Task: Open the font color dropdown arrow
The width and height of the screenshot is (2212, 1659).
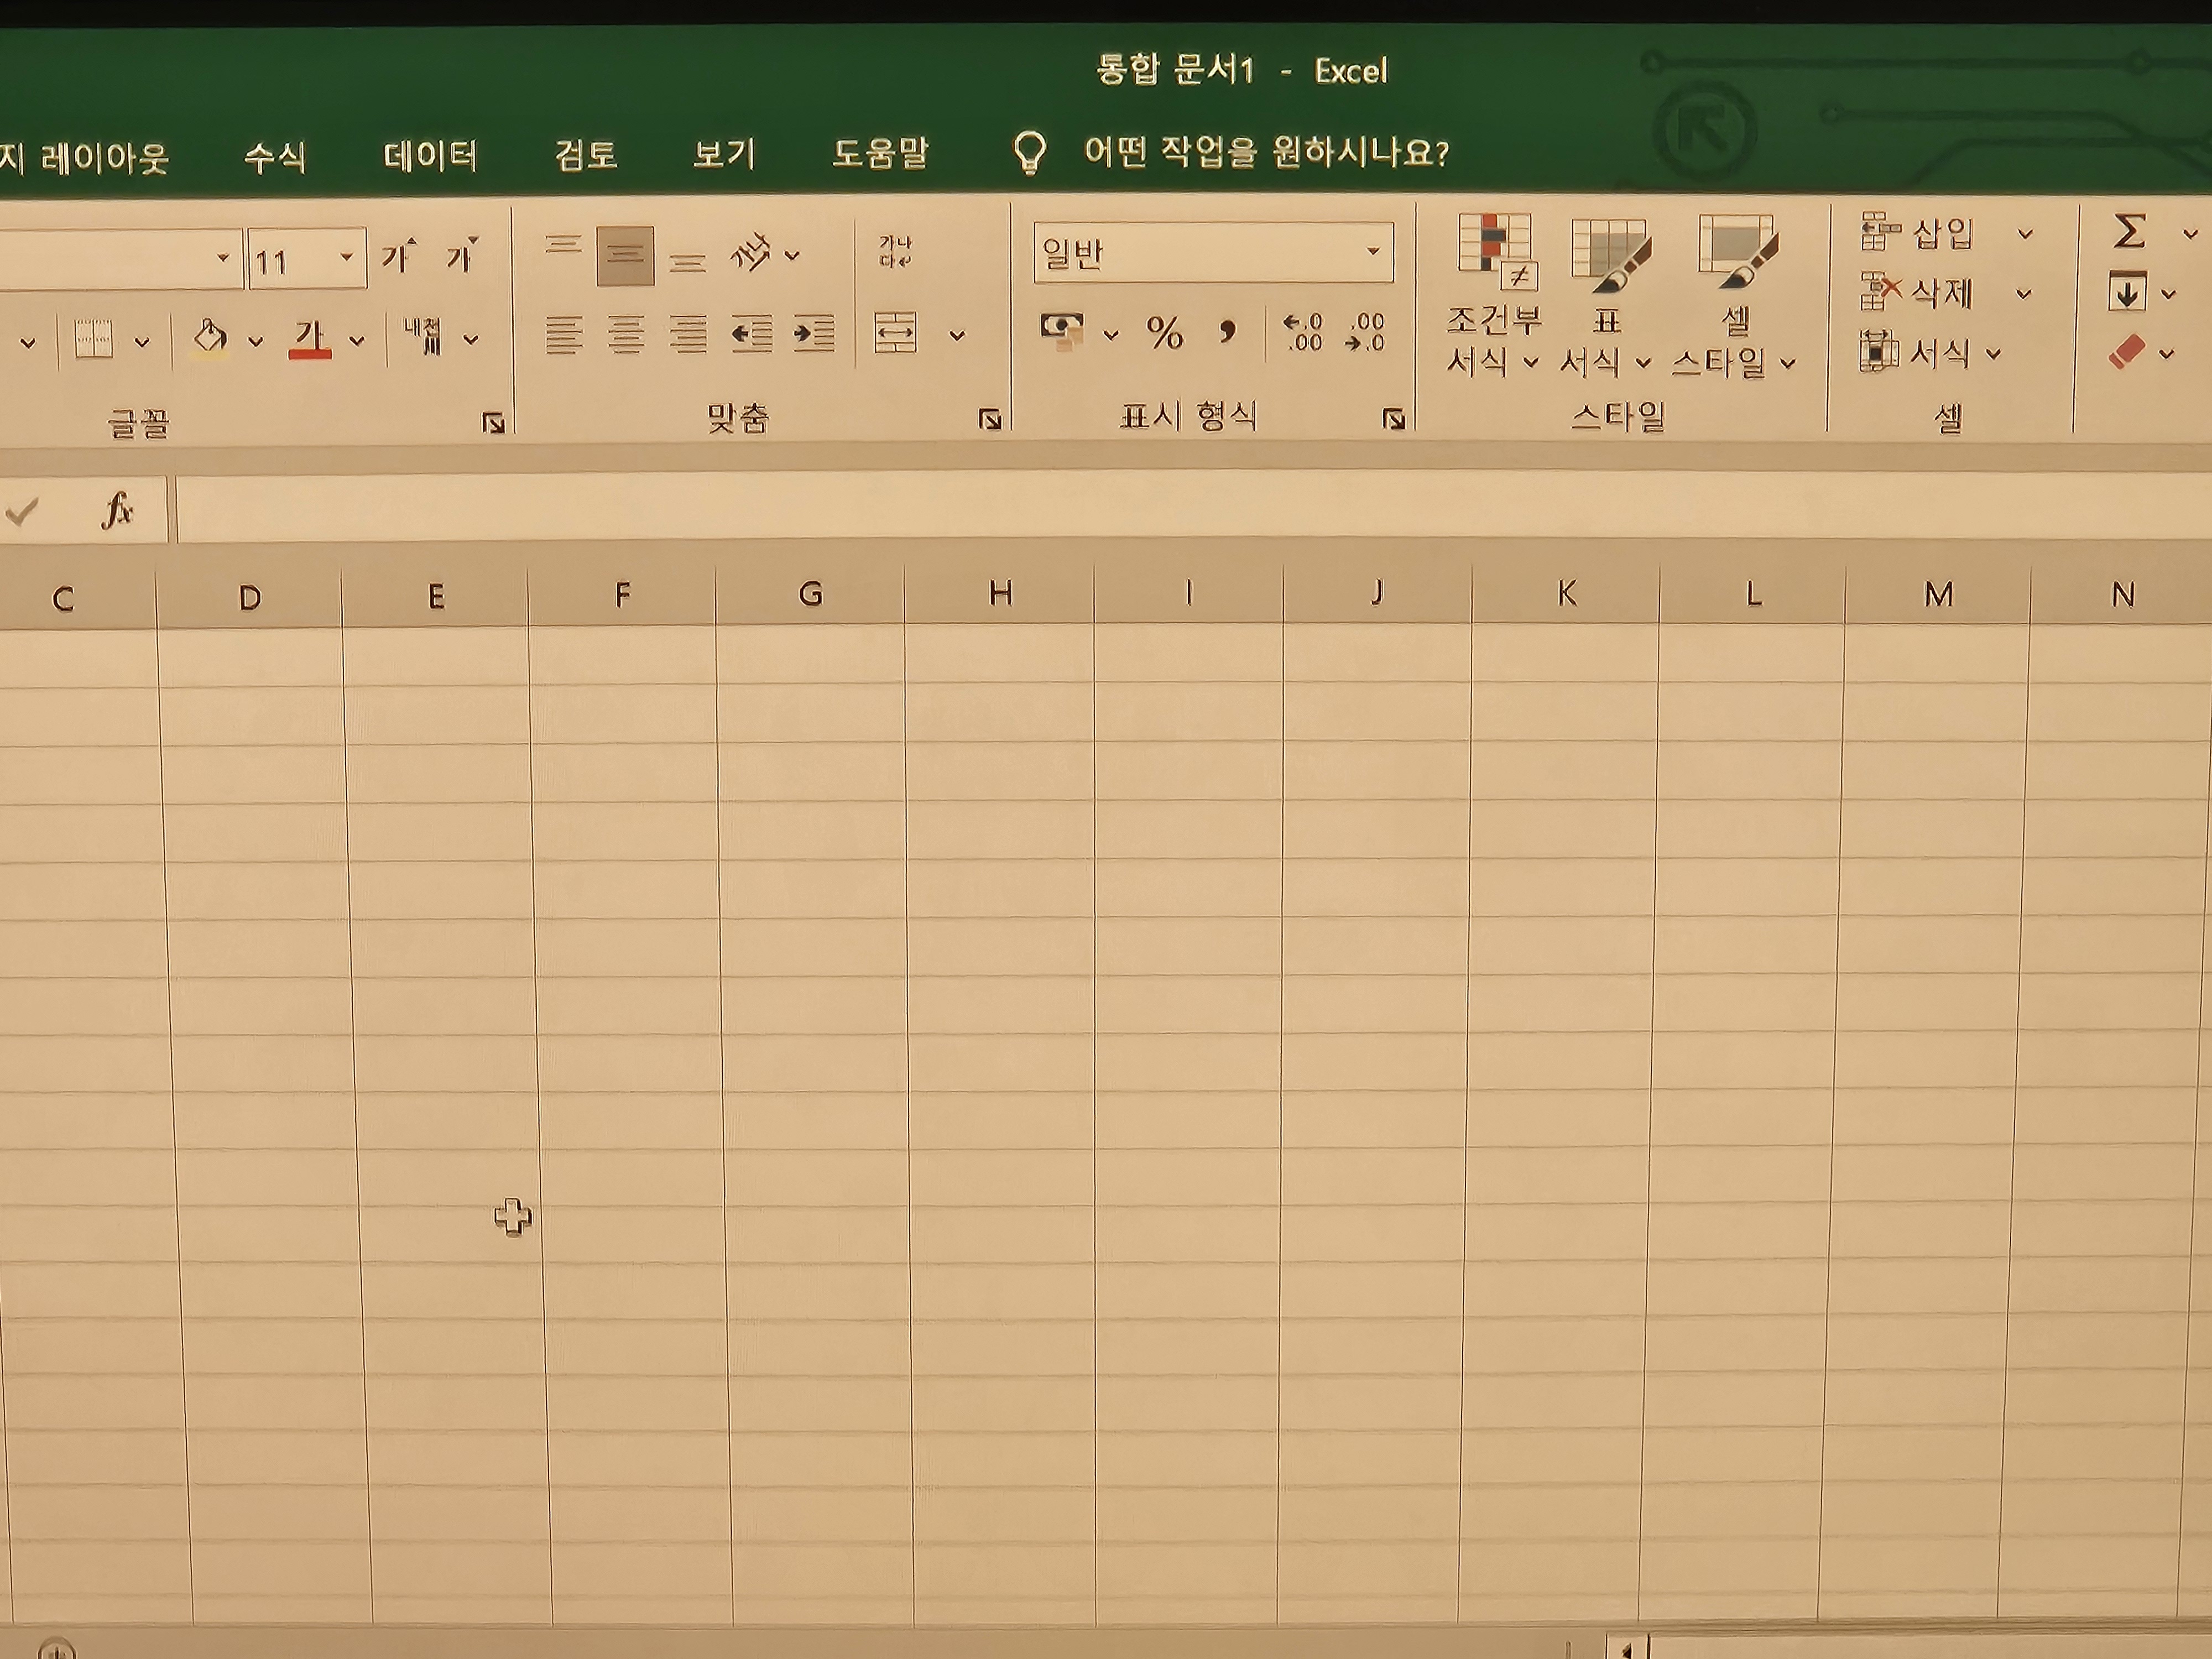Action: pyautogui.click(x=357, y=341)
